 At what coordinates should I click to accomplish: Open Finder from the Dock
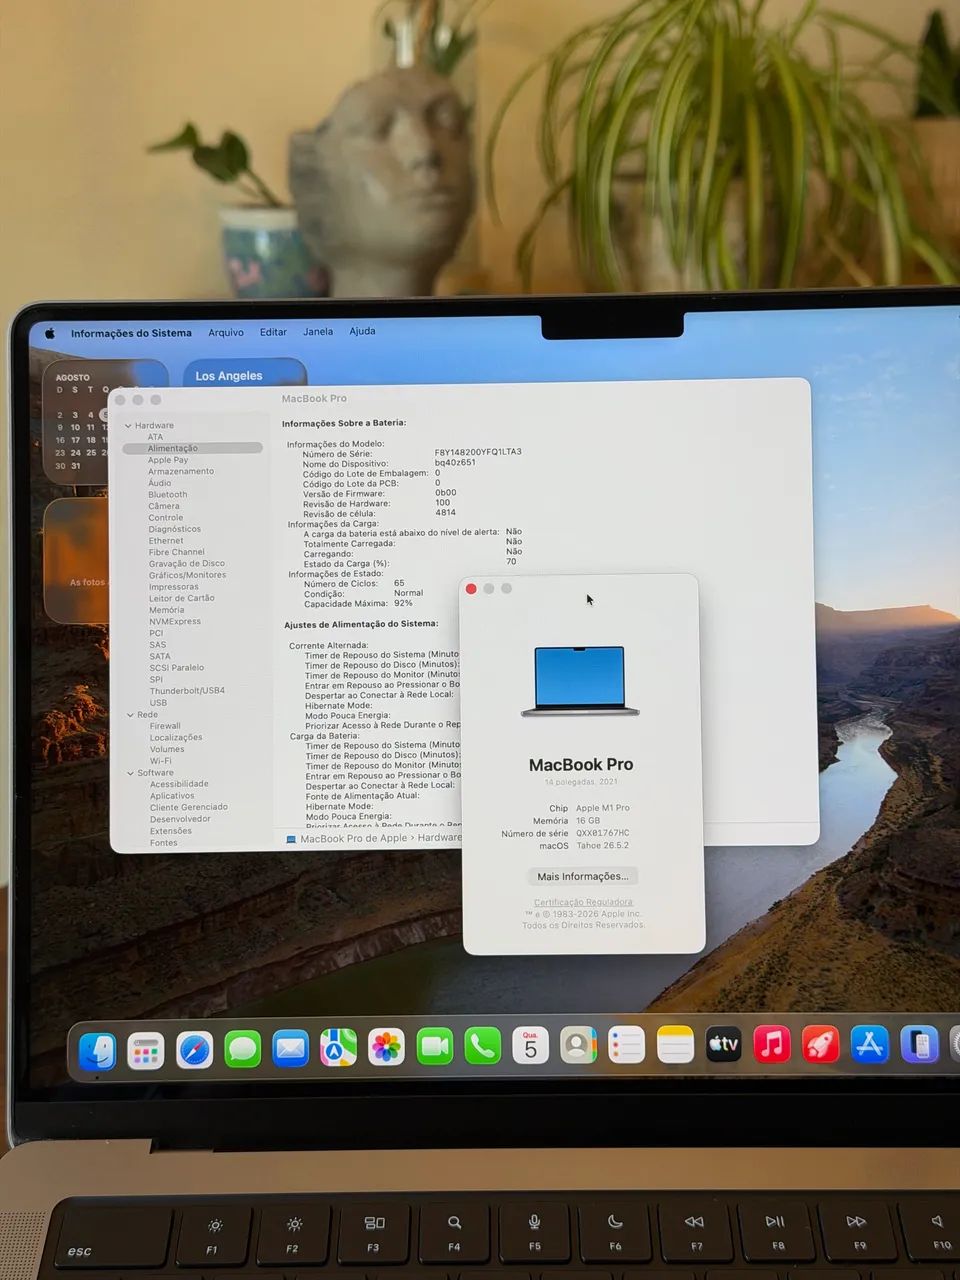point(97,1051)
